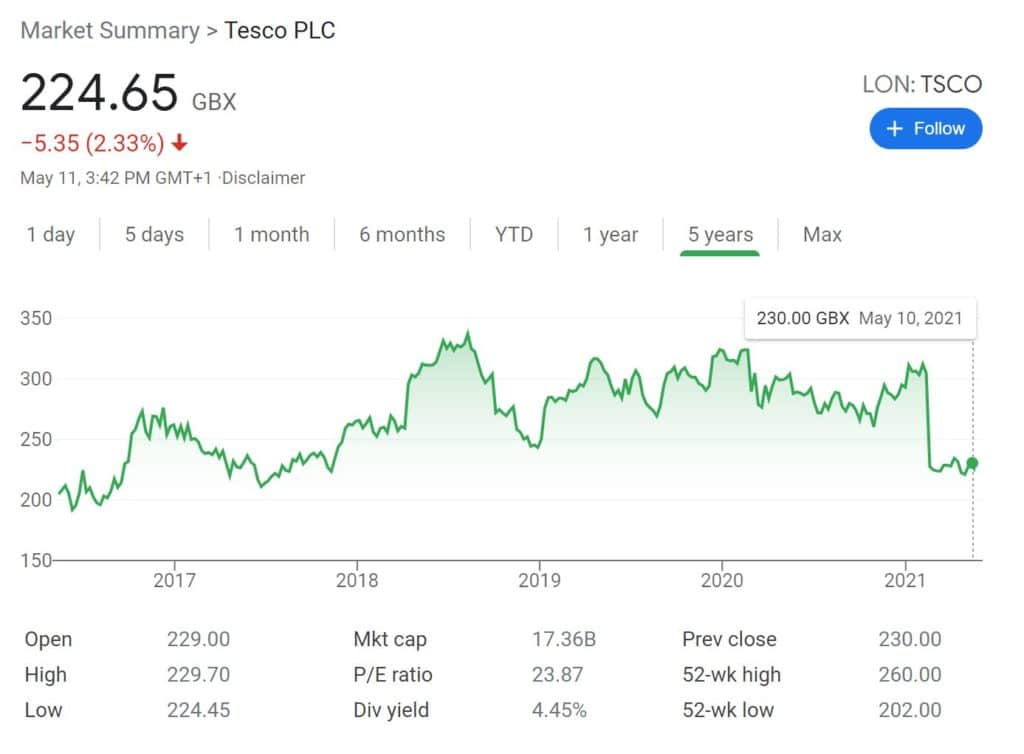Click the red downward price arrow icon
The height and width of the screenshot is (754, 1024).
point(177,144)
